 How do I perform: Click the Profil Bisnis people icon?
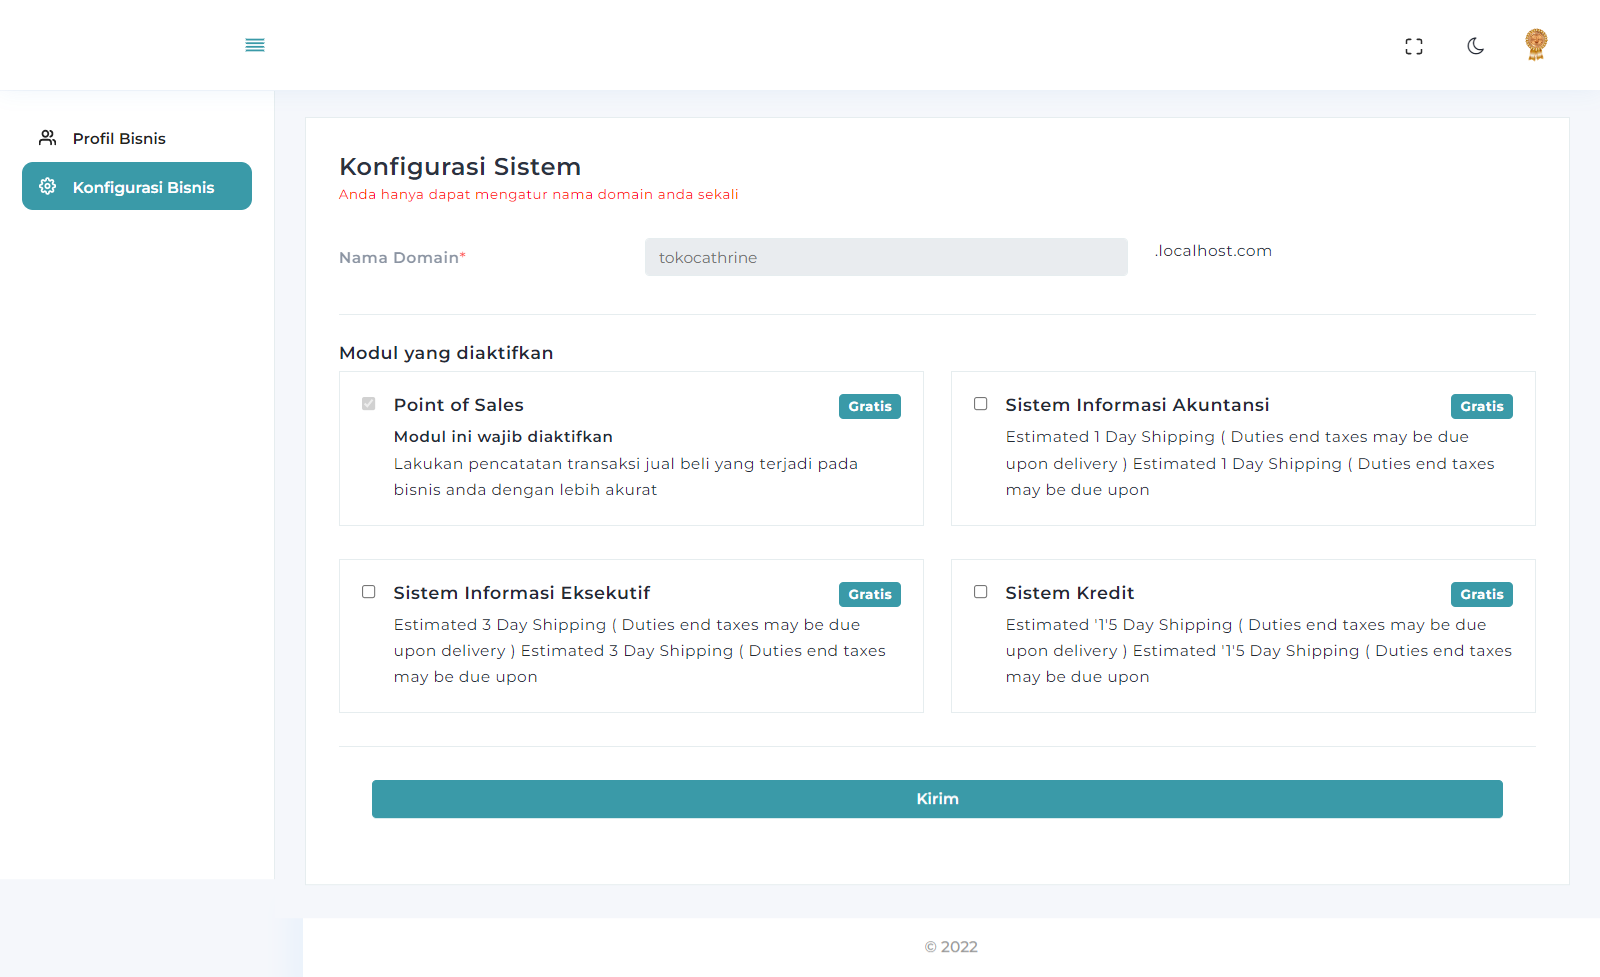(x=47, y=138)
